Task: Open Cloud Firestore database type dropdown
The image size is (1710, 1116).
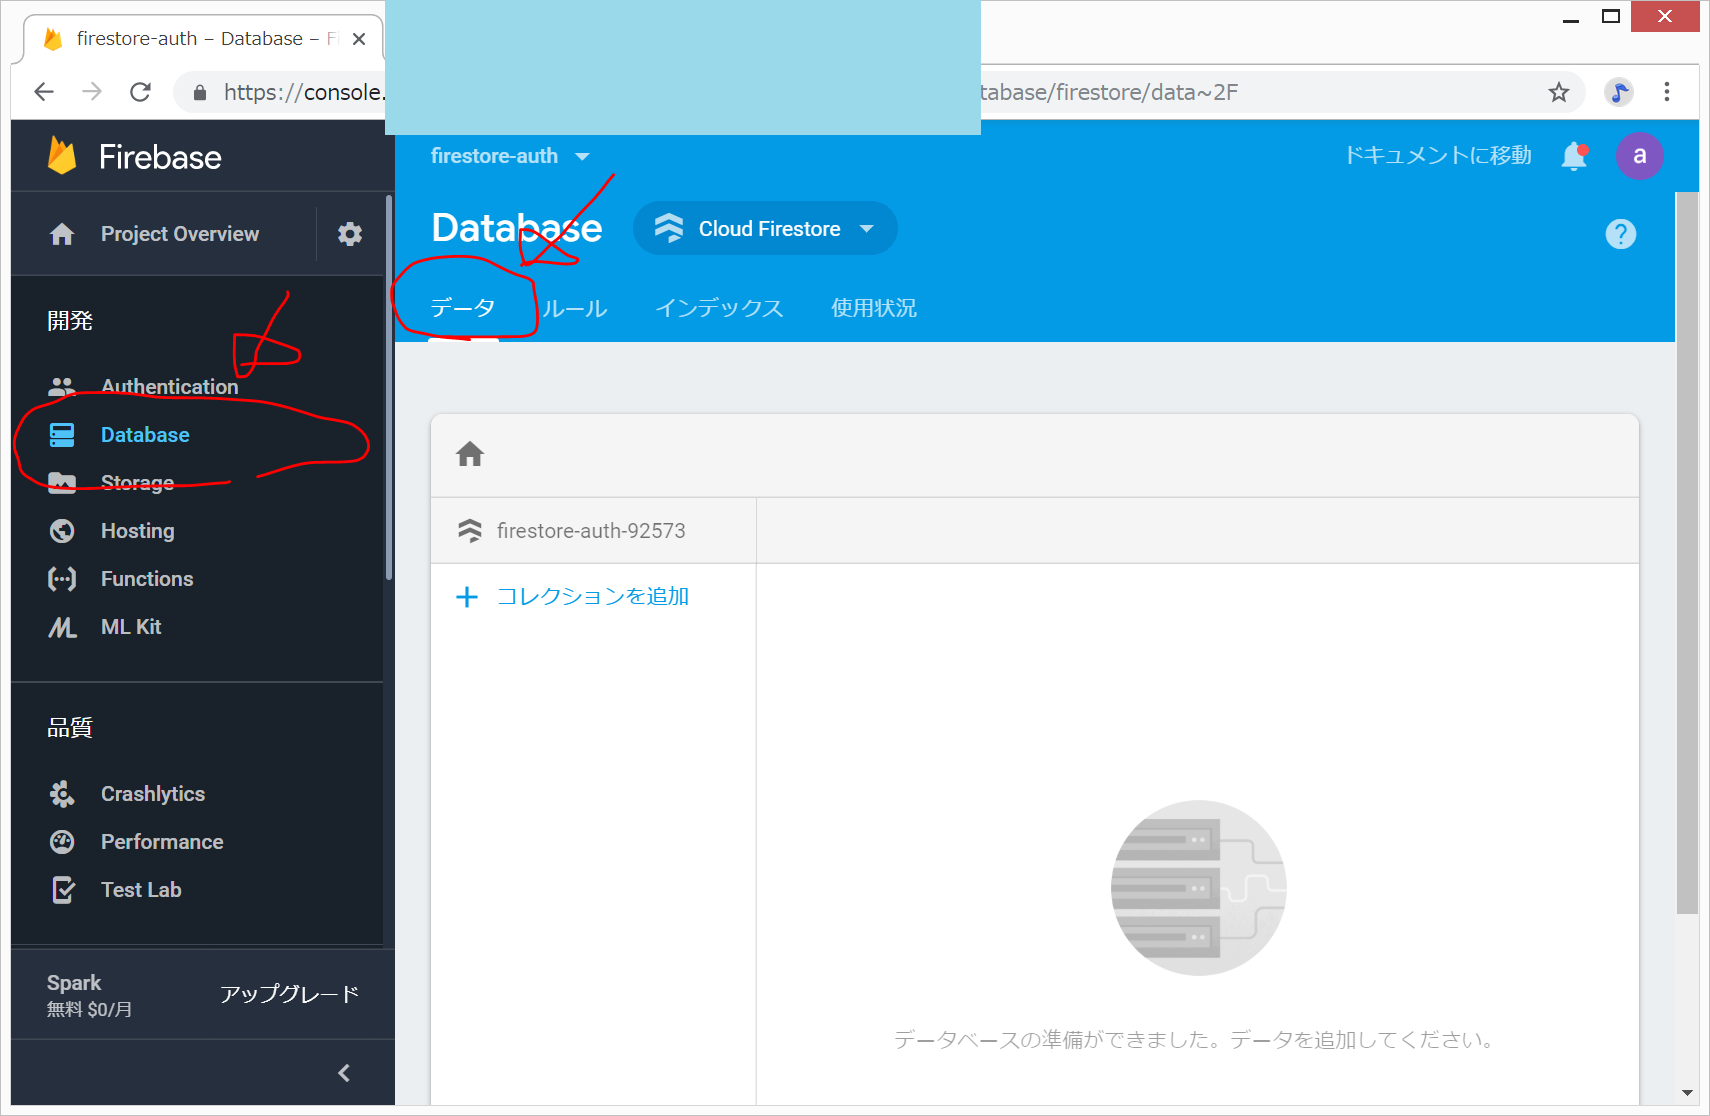Action: pos(765,229)
